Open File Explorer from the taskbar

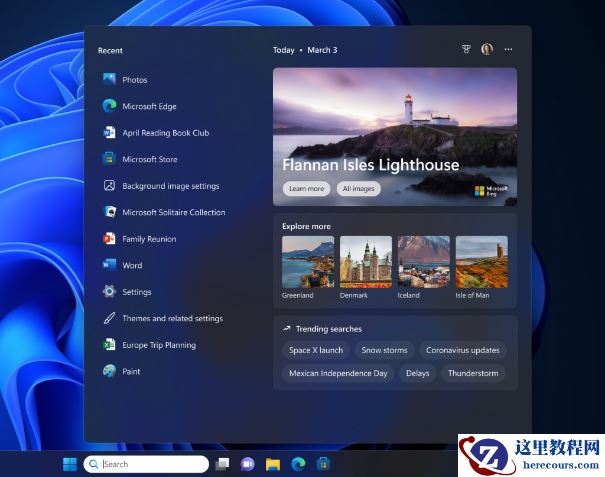(273, 464)
